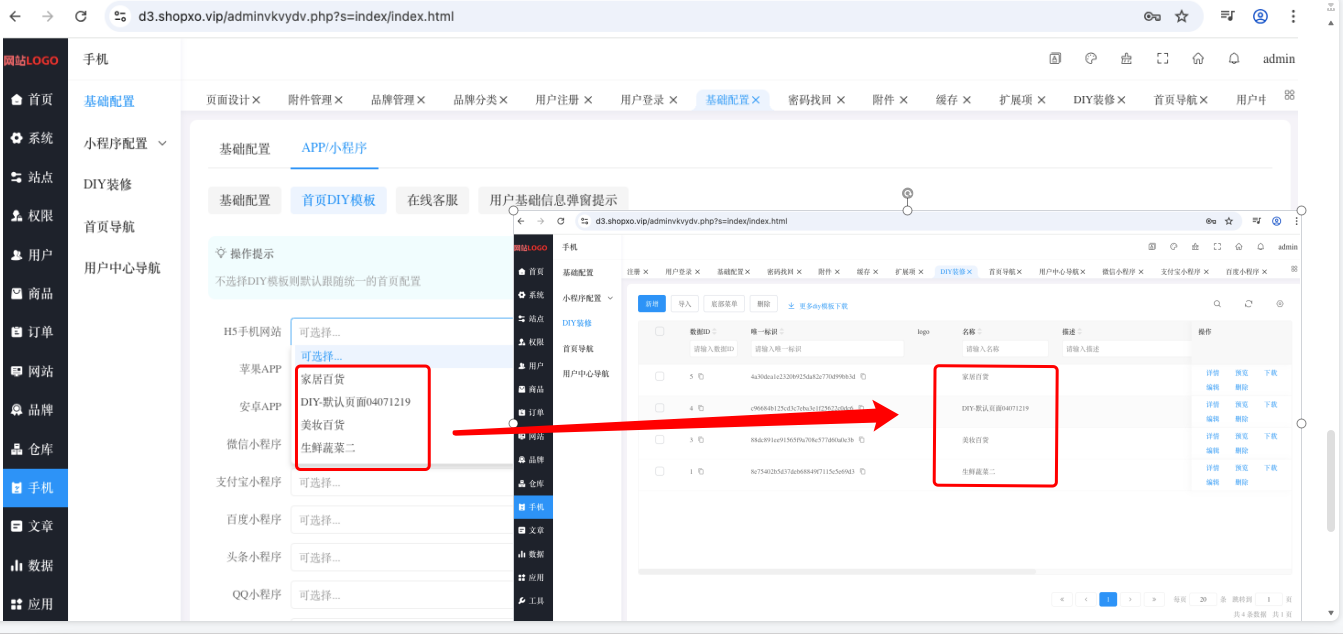Image resolution: width=1343 pixels, height=634 pixels.
Task: Open 订单 in the dark sidebar
Action: point(34,332)
